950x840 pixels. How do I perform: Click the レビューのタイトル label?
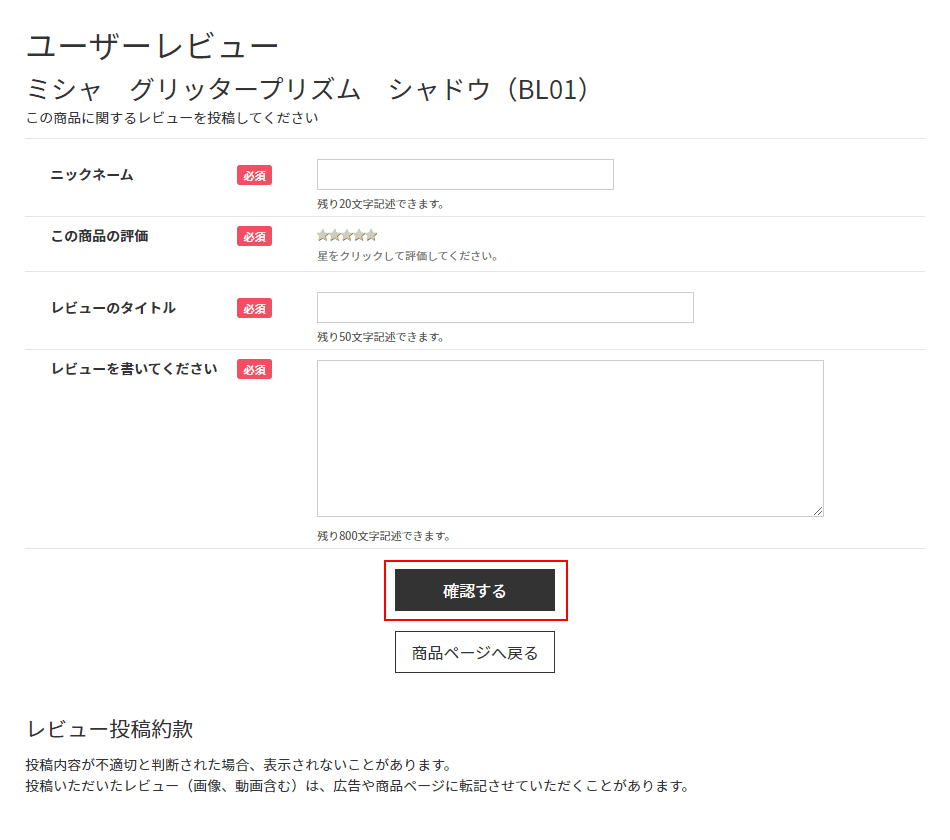[x=113, y=308]
